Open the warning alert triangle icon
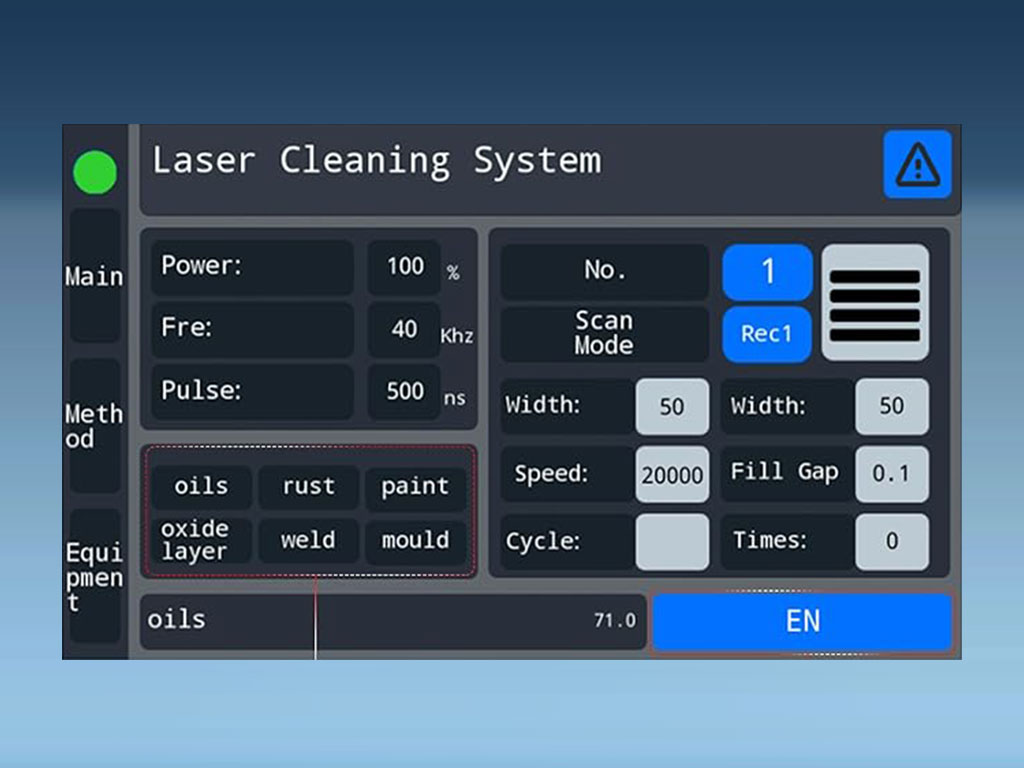This screenshot has width=1024, height=768. (917, 164)
